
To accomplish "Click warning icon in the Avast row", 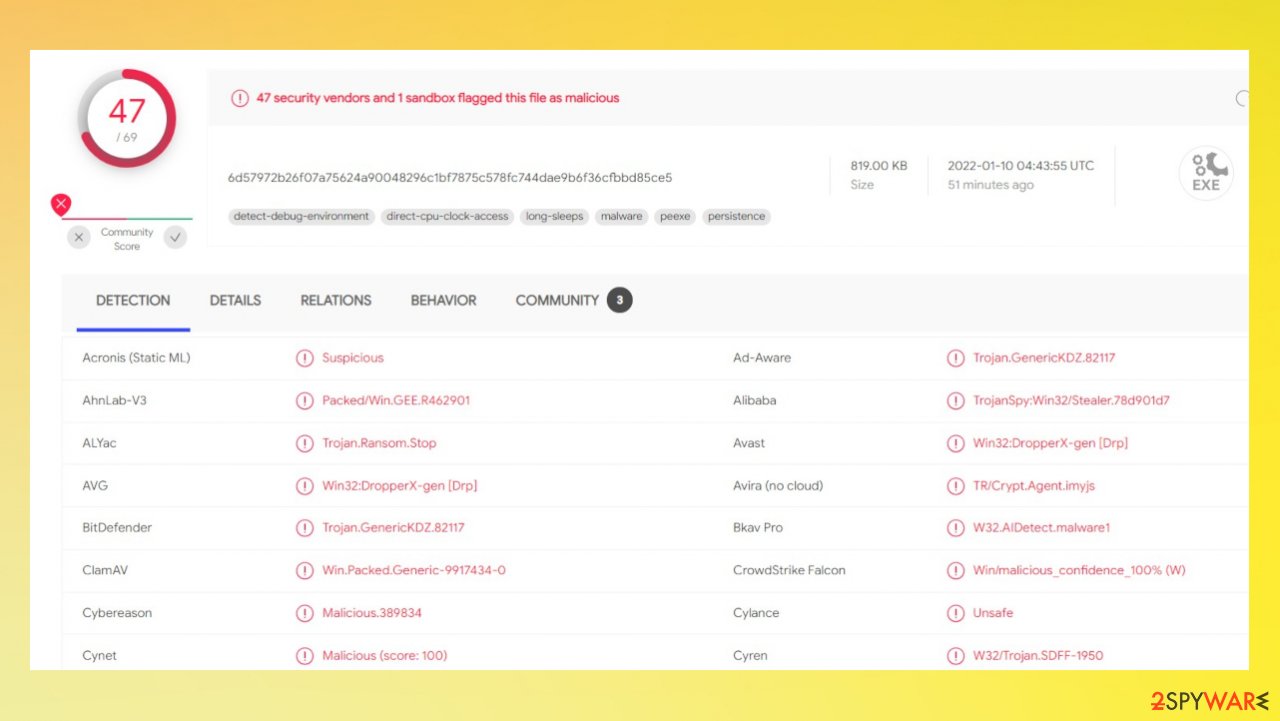I will [956, 443].
